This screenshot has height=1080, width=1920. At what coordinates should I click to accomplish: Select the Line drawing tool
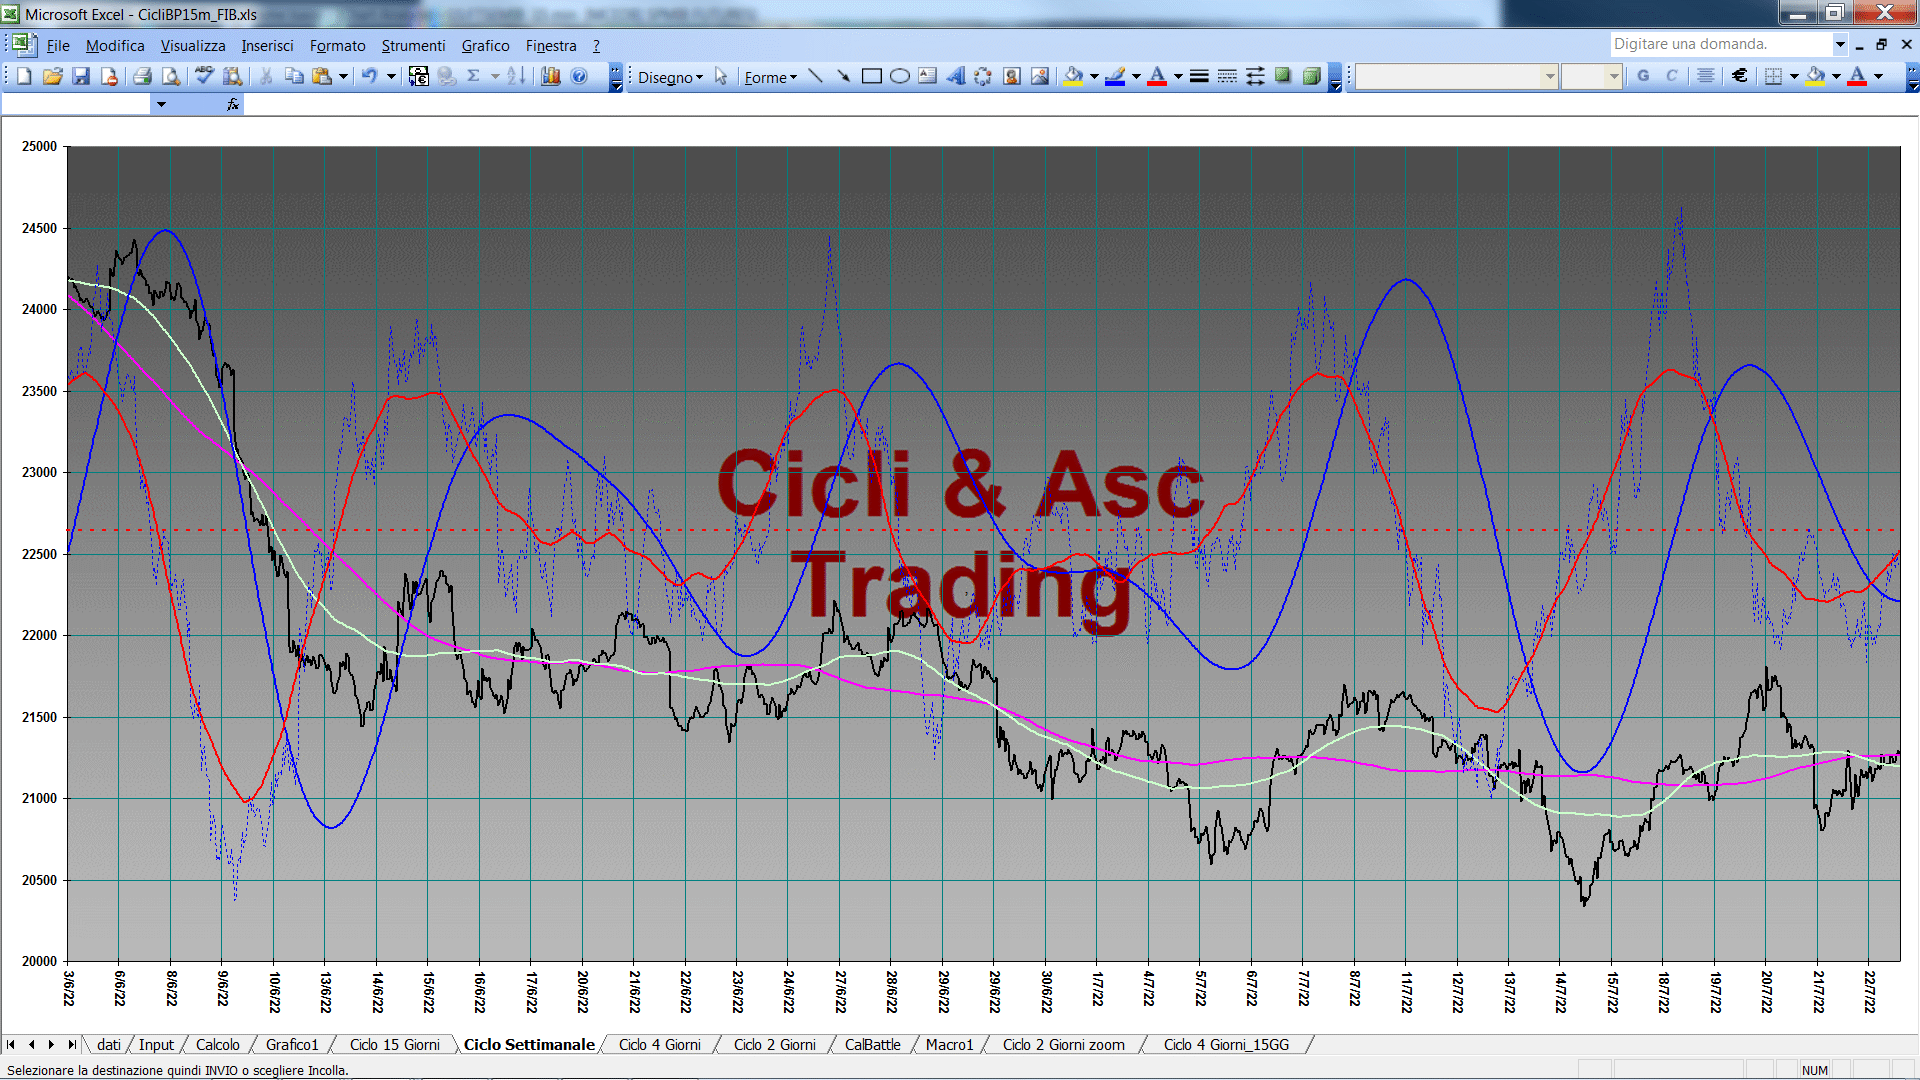pos(815,76)
